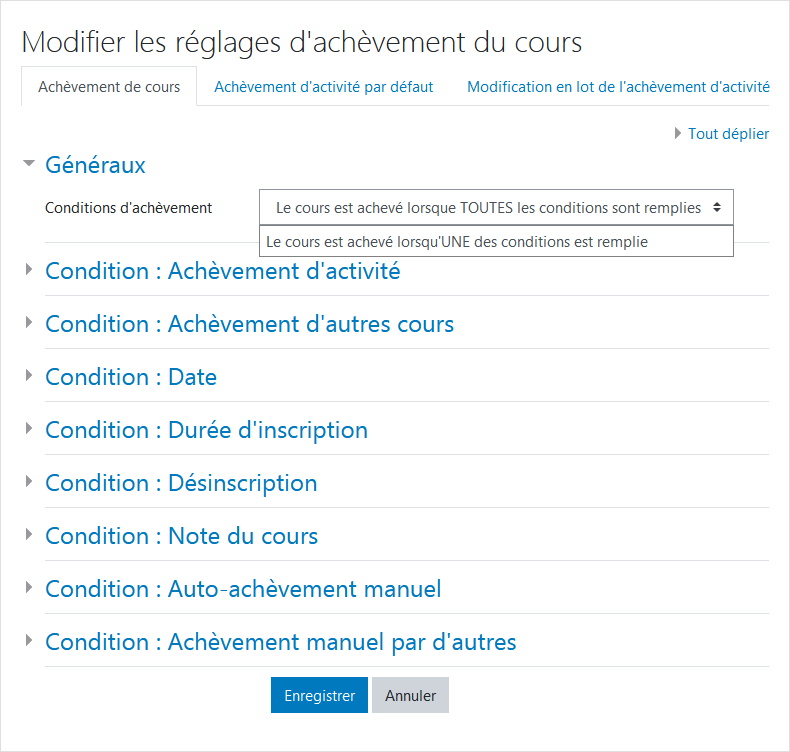Open Condition : Note du cours heading

(x=181, y=535)
